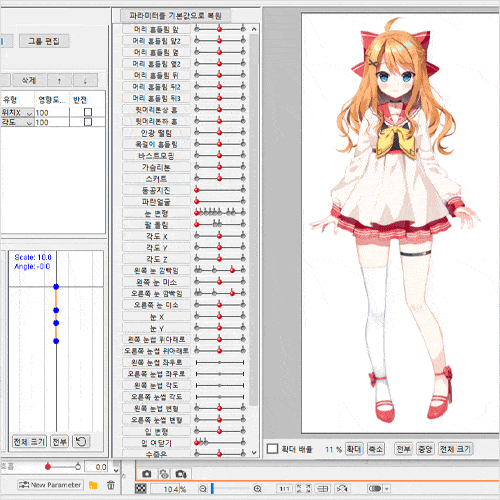The height and width of the screenshot is (500, 500).
Task: Click the New Parameter button
Action: point(50,485)
